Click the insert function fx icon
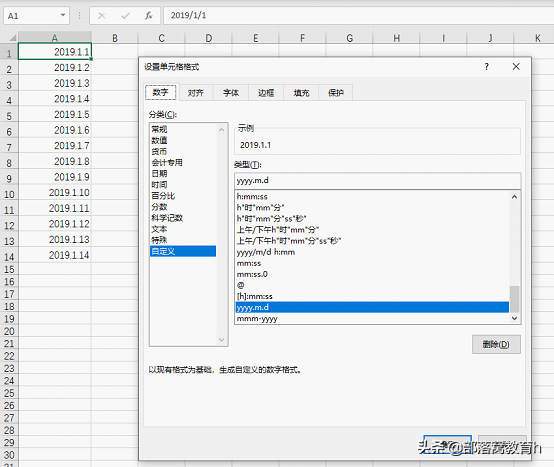 click(x=149, y=16)
